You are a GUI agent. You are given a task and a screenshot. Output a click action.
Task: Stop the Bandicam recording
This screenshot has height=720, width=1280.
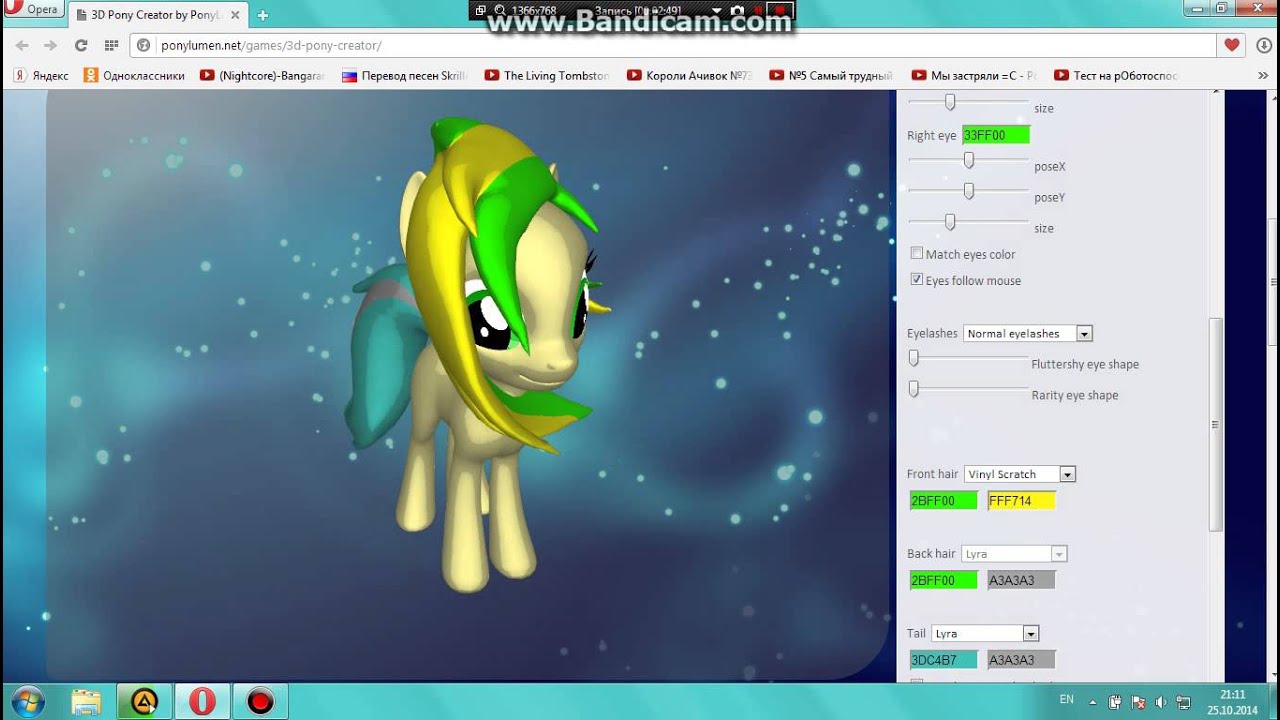point(781,10)
